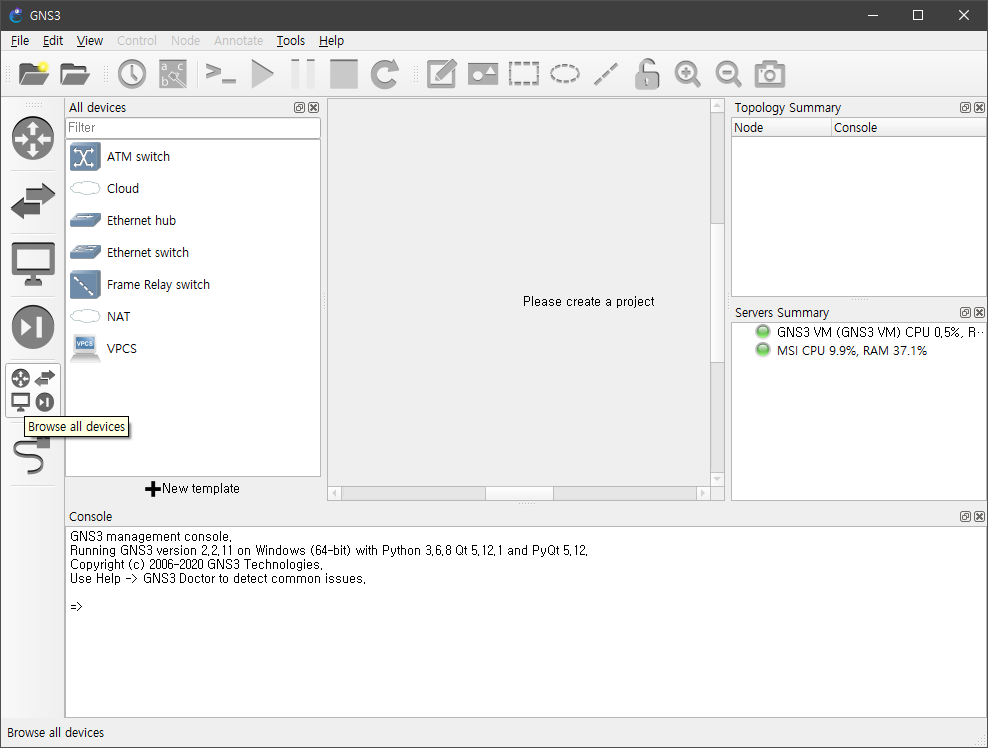Close the Topology Summary panel
This screenshot has width=988, height=748.
point(979,108)
